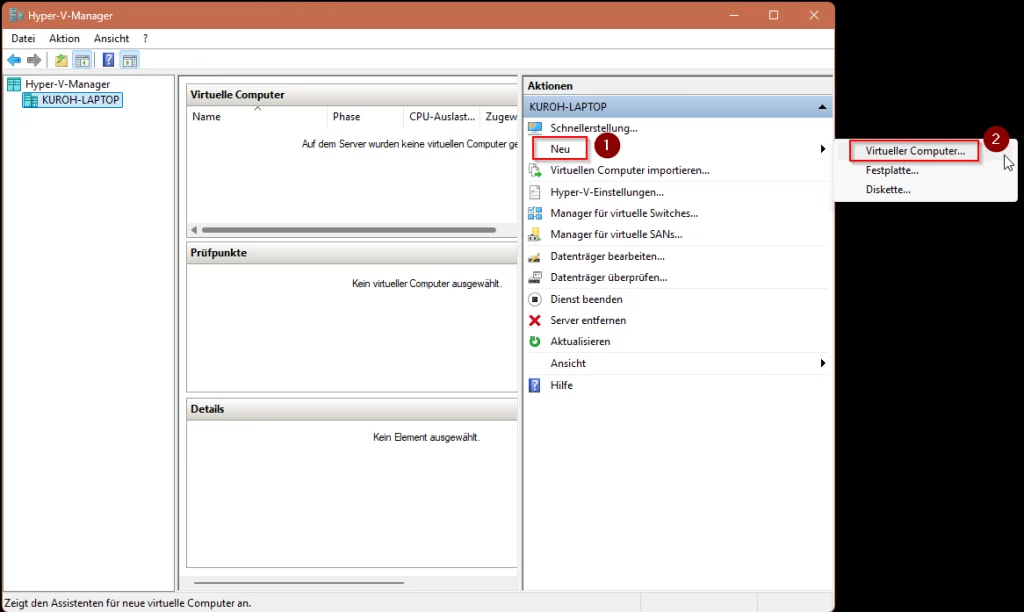
Task: Choose Virtueller Computer... from the submenu
Action: [915, 151]
